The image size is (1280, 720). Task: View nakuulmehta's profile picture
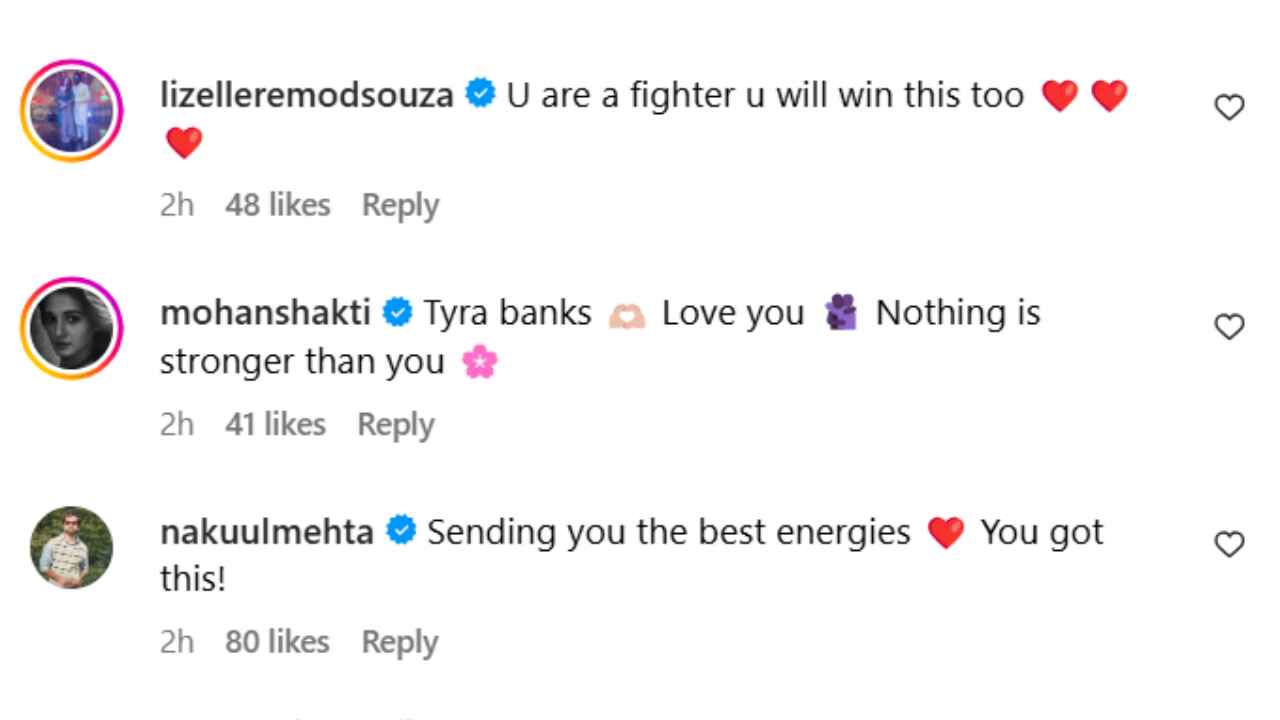[72, 547]
